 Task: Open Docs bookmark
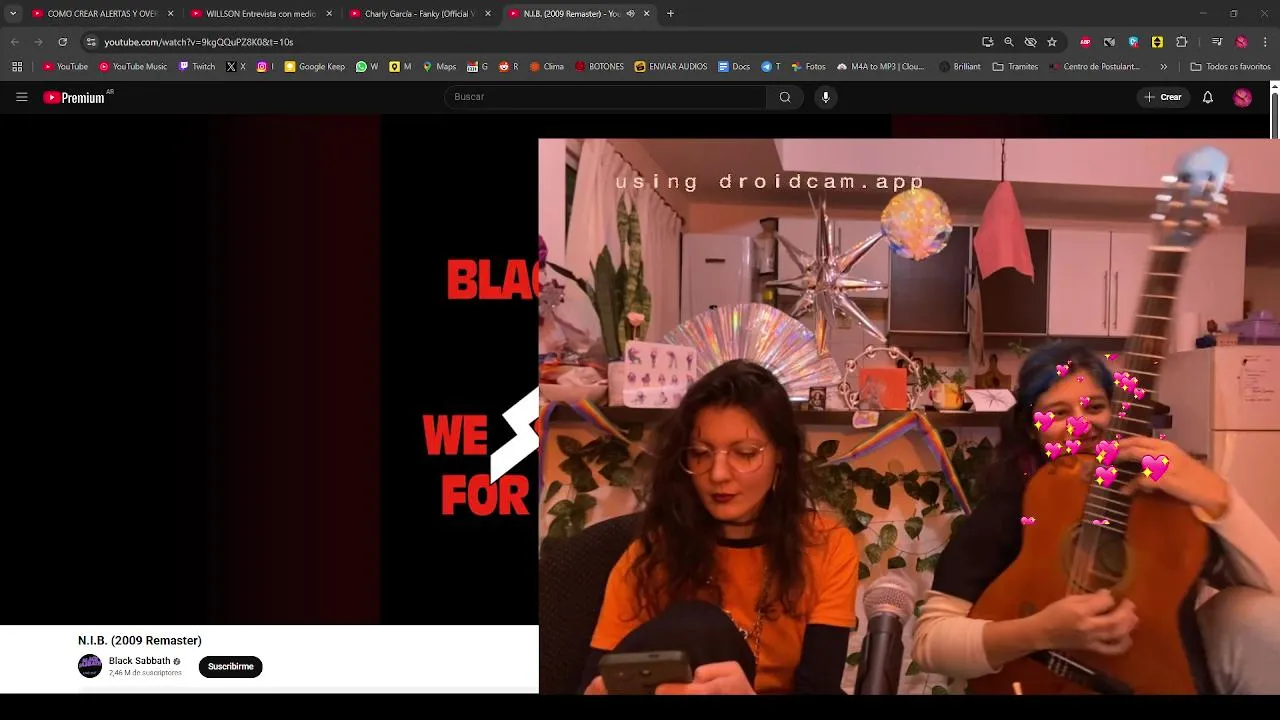pos(734,67)
